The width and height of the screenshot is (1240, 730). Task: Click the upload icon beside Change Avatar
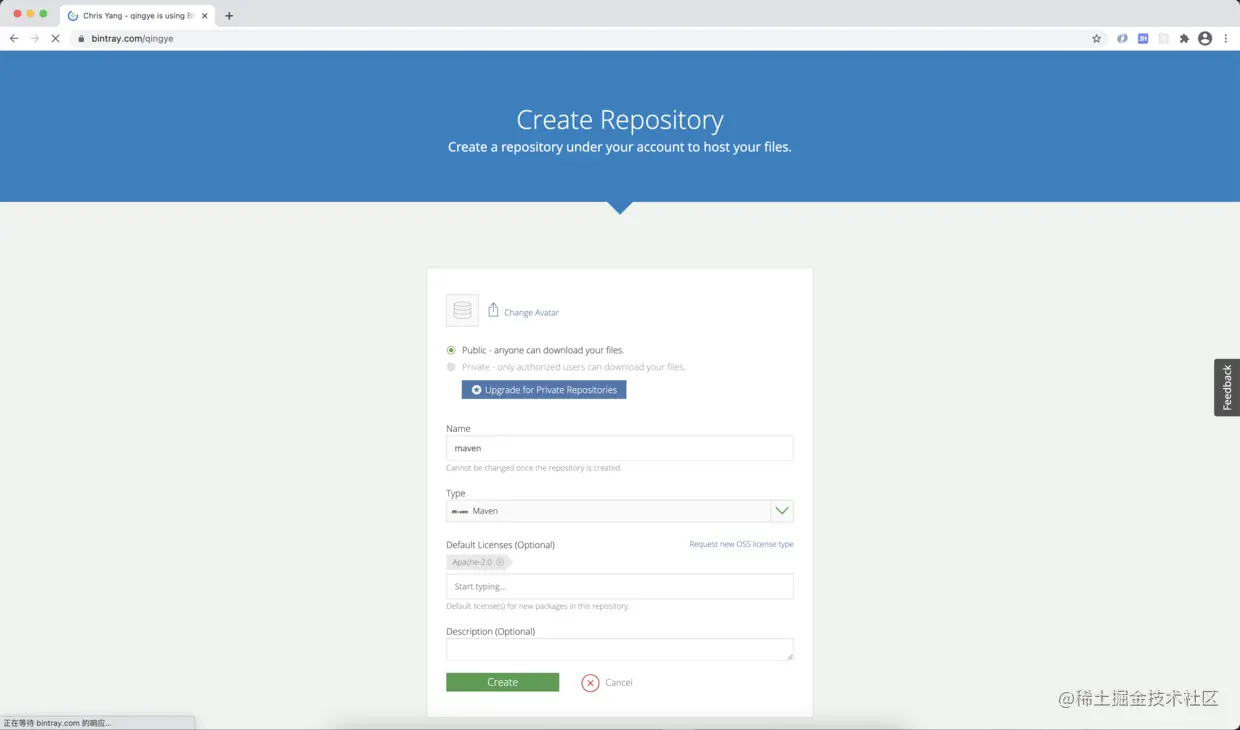pyautogui.click(x=493, y=311)
